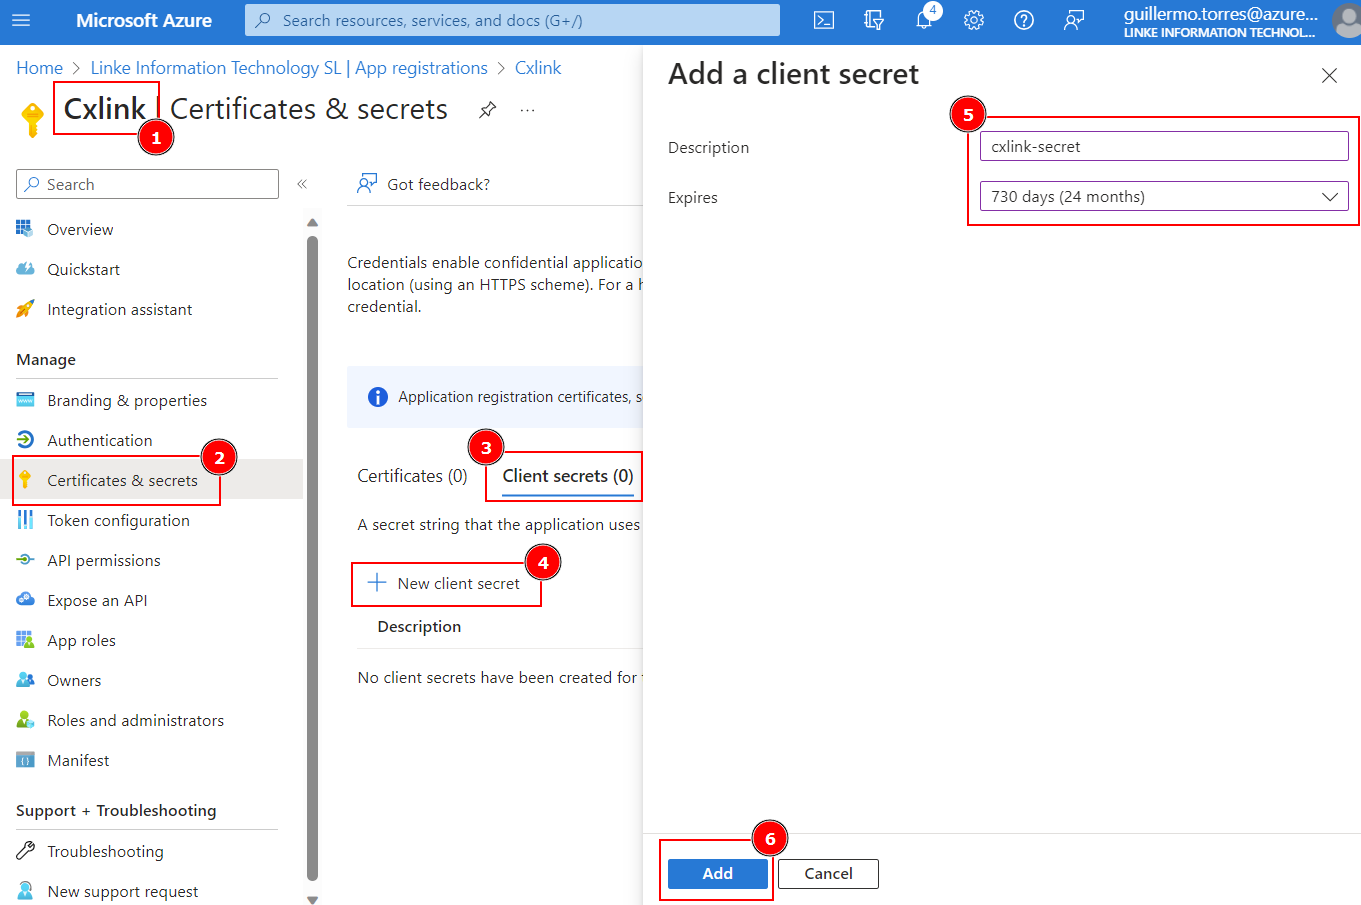This screenshot has height=905, width=1361.
Task: Open the More options ellipsis next to title
Action: click(528, 110)
